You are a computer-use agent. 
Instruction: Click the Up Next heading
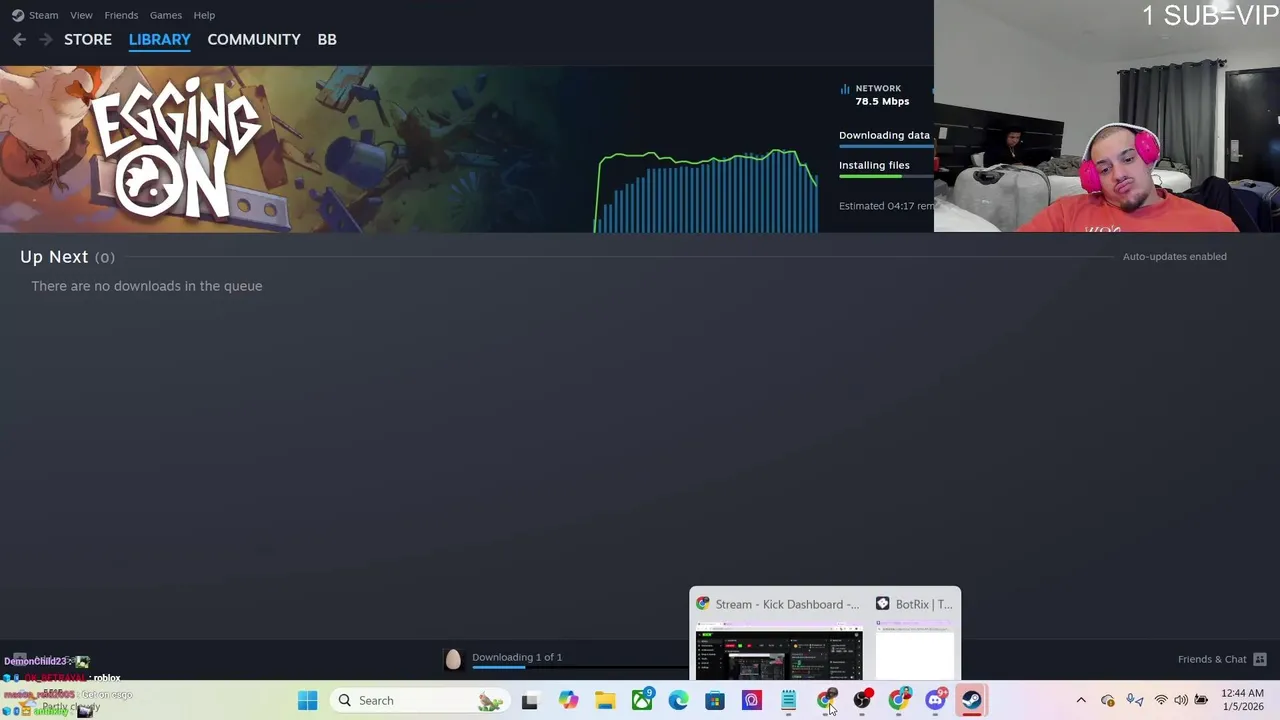[x=54, y=257]
